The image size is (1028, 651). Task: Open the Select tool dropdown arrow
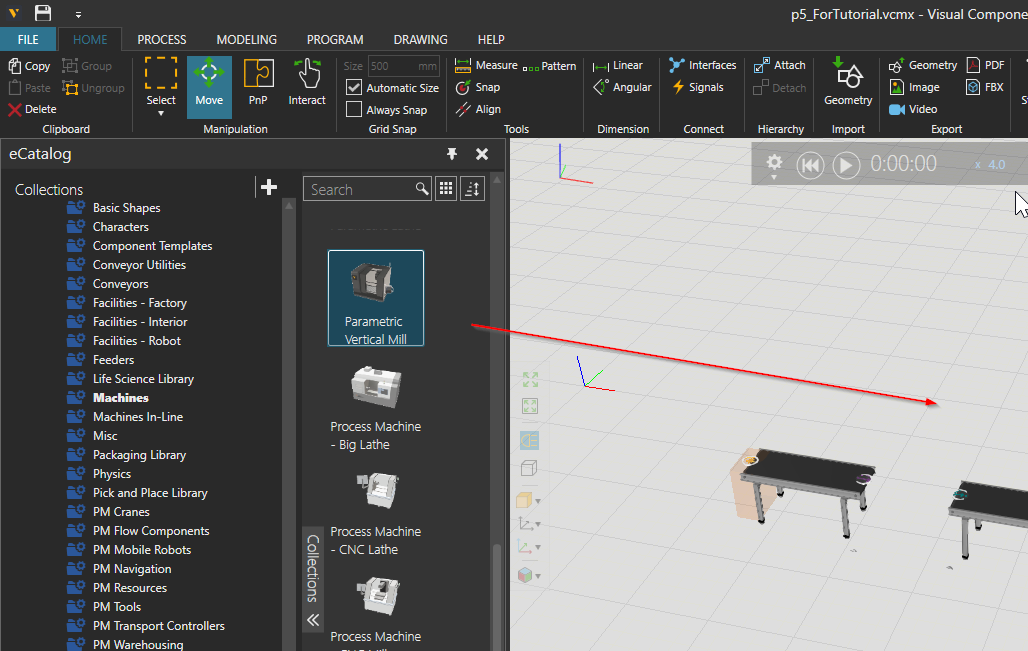coord(161,113)
